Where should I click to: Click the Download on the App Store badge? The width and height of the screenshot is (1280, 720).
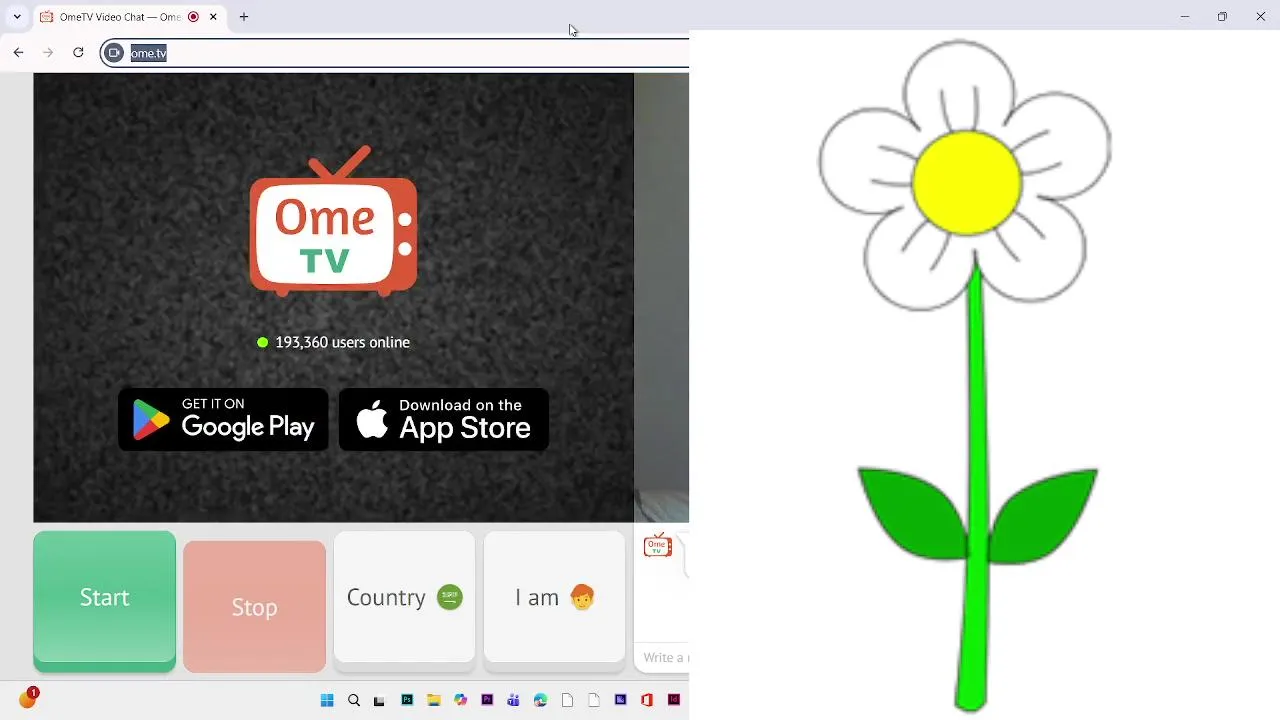(x=444, y=419)
